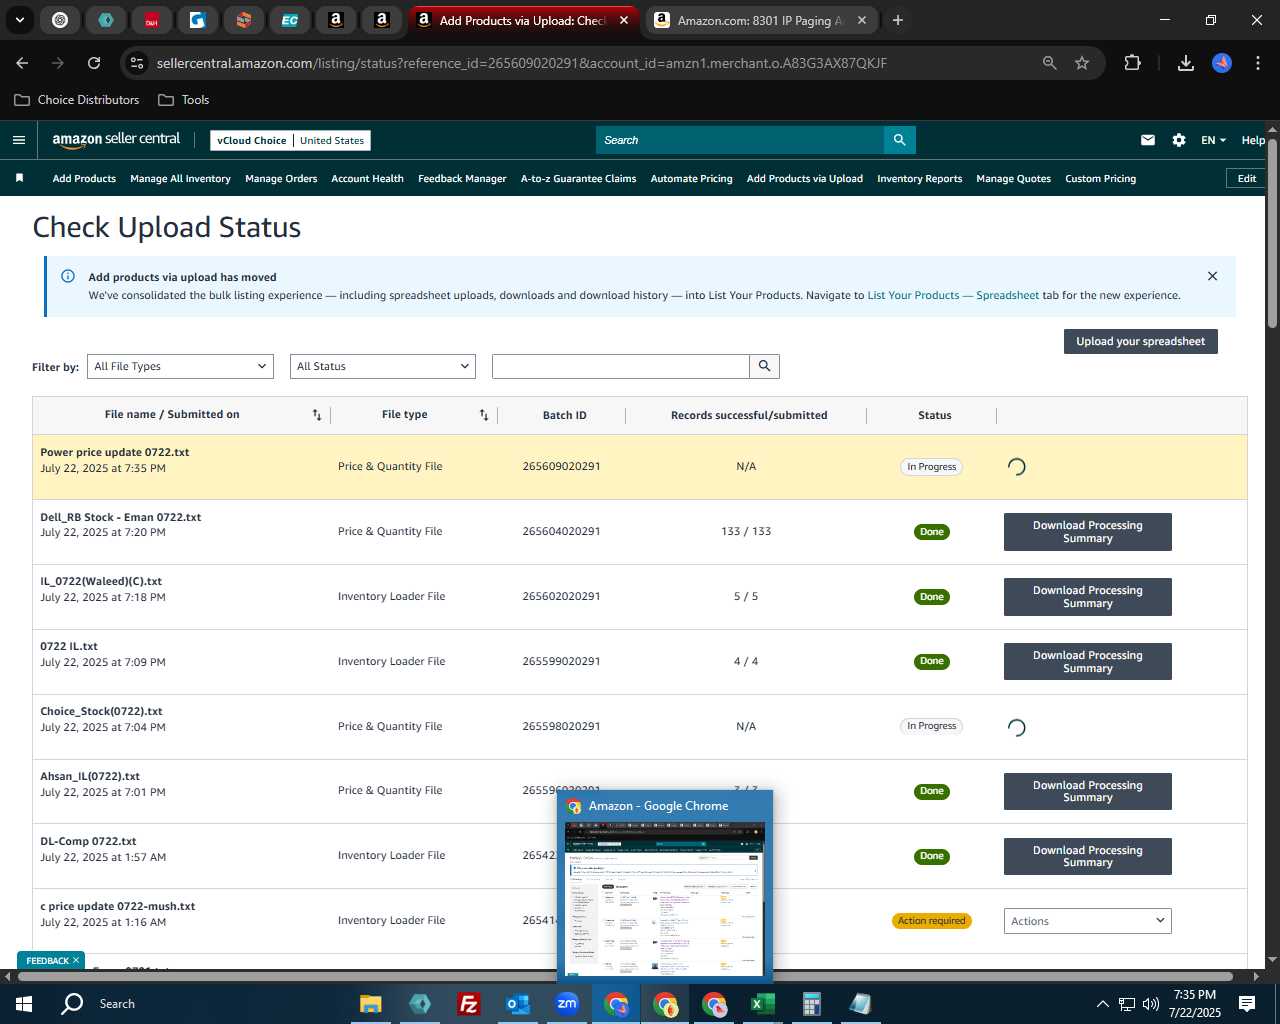1280x1024 pixels.
Task: Click the Windows Start button
Action: tap(24, 1003)
